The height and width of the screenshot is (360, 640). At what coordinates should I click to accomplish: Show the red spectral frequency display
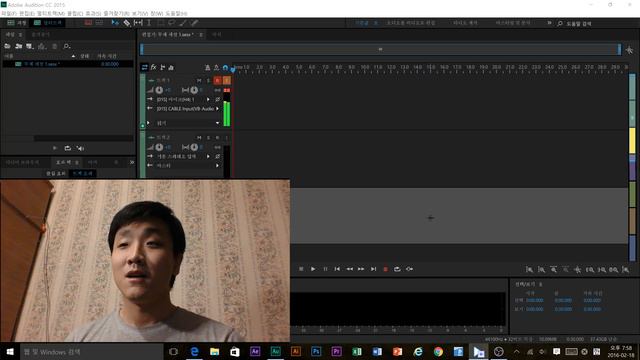pos(88,23)
